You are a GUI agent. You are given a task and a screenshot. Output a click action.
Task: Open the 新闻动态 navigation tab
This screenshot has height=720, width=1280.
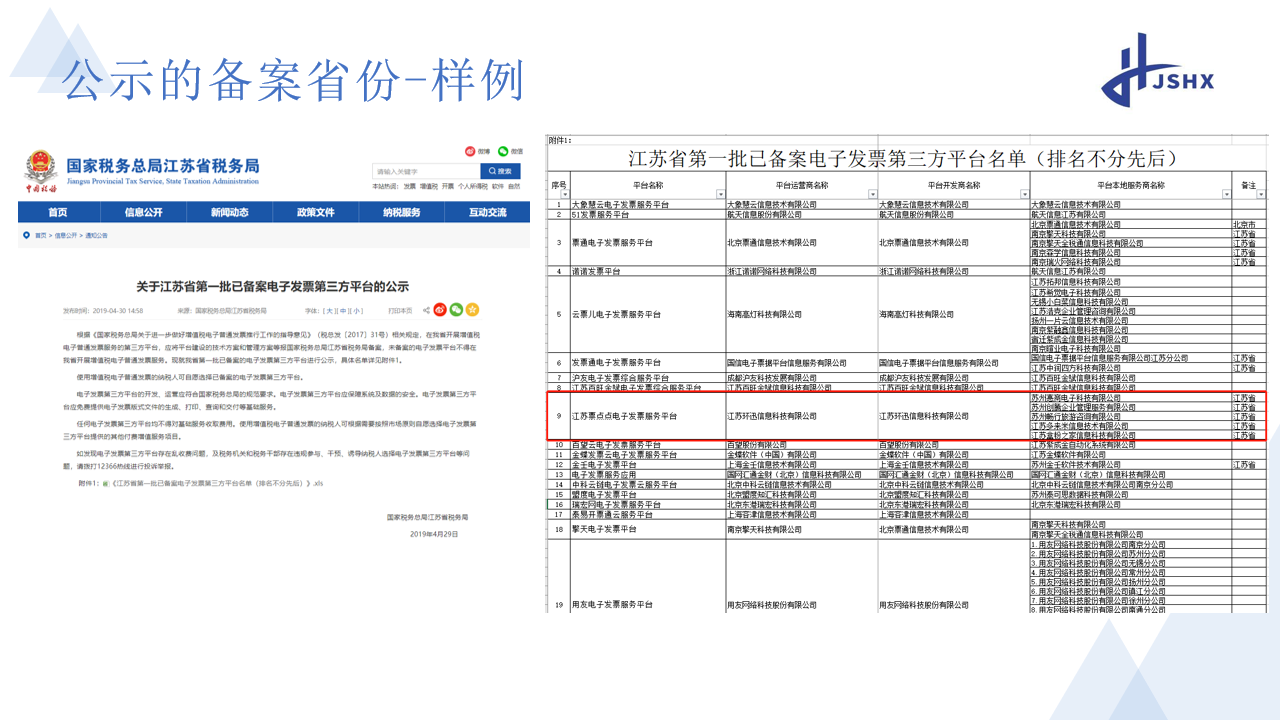230,212
